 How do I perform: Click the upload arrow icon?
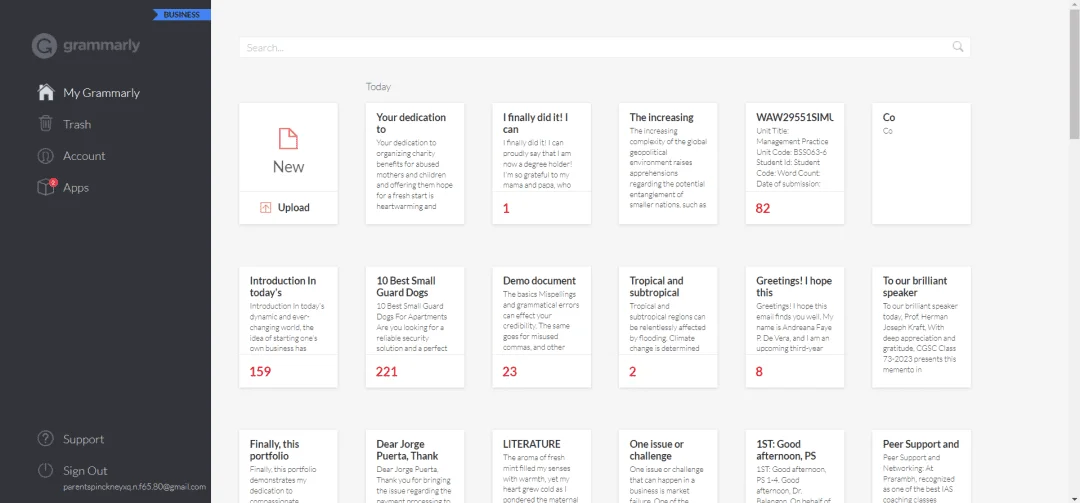pyautogui.click(x=266, y=207)
